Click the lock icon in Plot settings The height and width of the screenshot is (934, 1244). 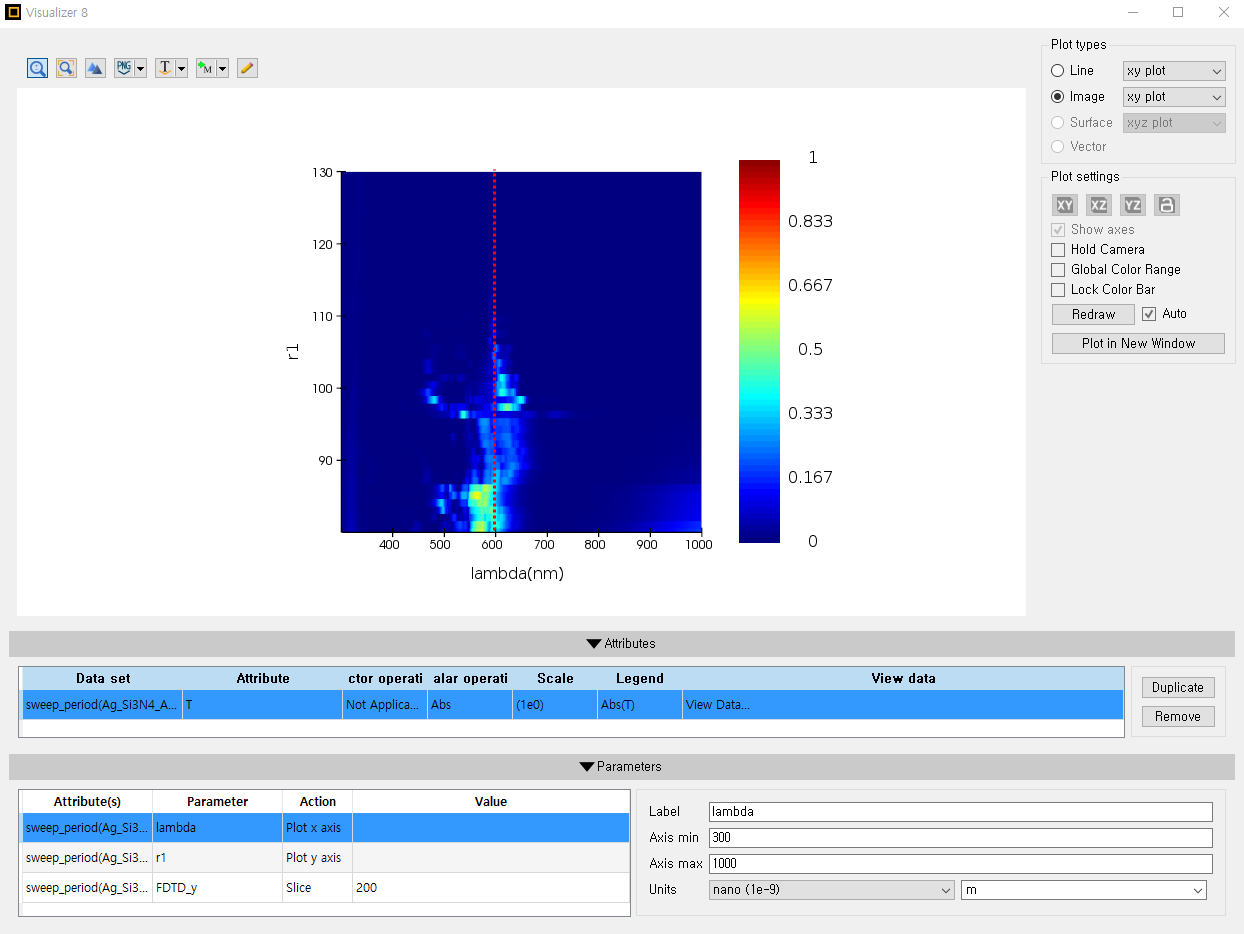(x=1167, y=205)
